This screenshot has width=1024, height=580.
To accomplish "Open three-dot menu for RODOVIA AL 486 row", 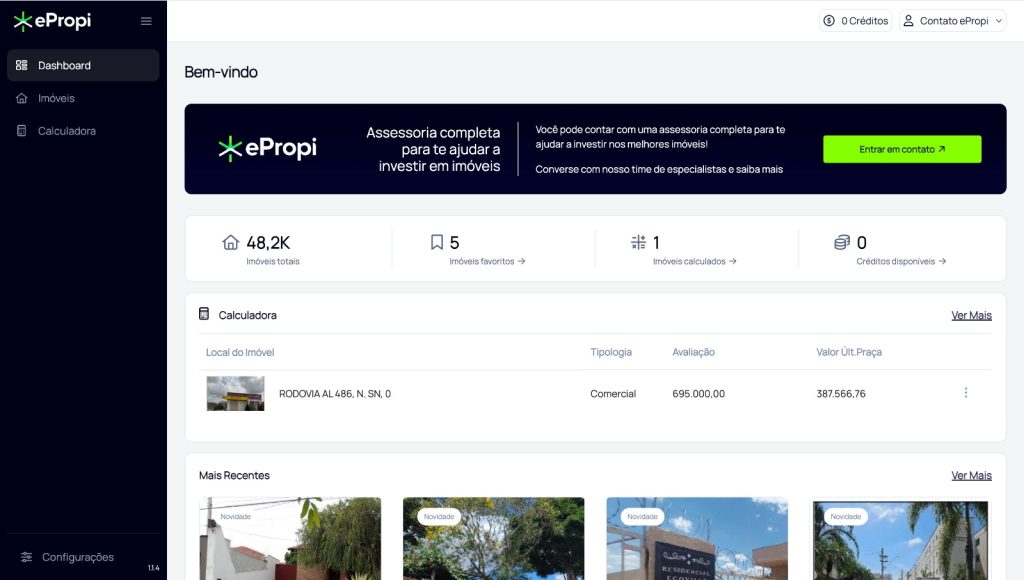I will pyautogui.click(x=966, y=393).
